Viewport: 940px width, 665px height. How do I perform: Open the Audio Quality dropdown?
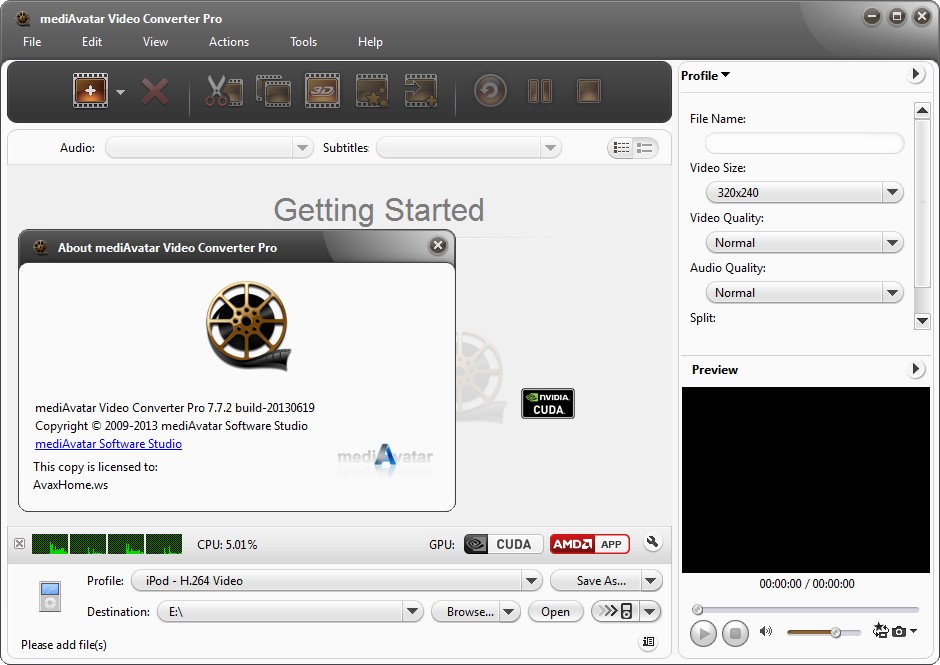click(804, 292)
